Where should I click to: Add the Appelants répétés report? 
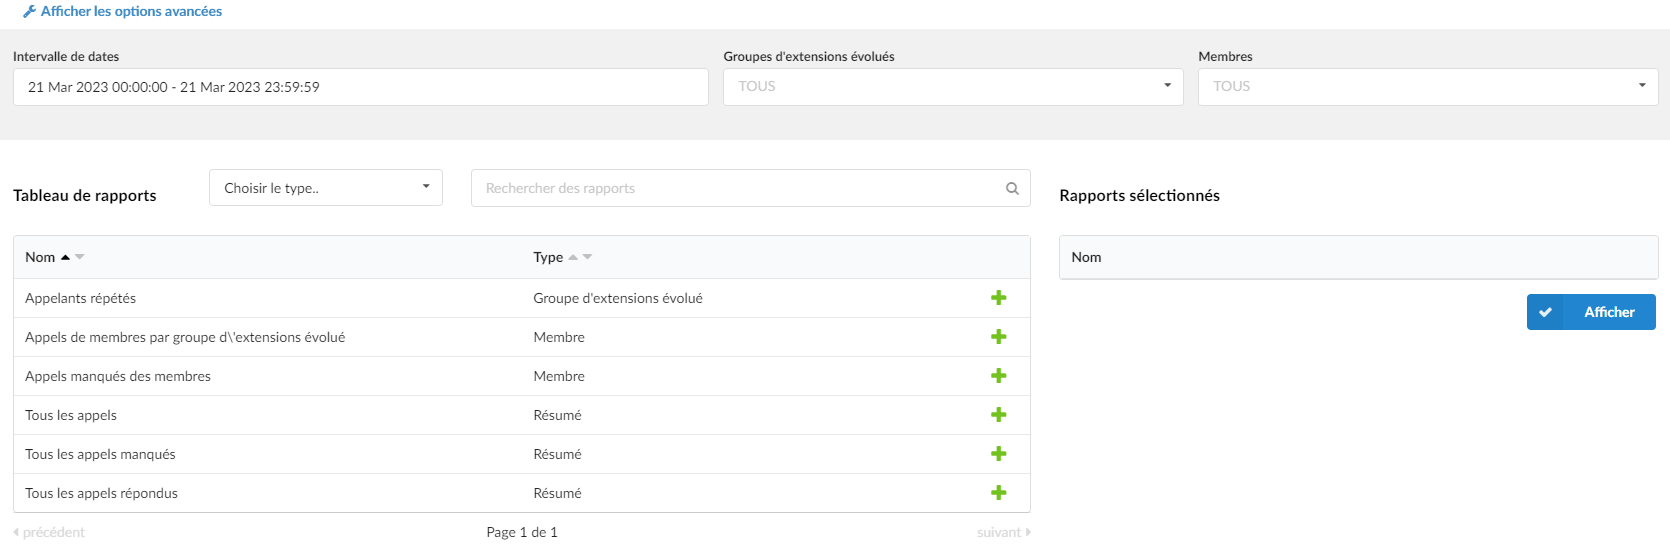[998, 298]
